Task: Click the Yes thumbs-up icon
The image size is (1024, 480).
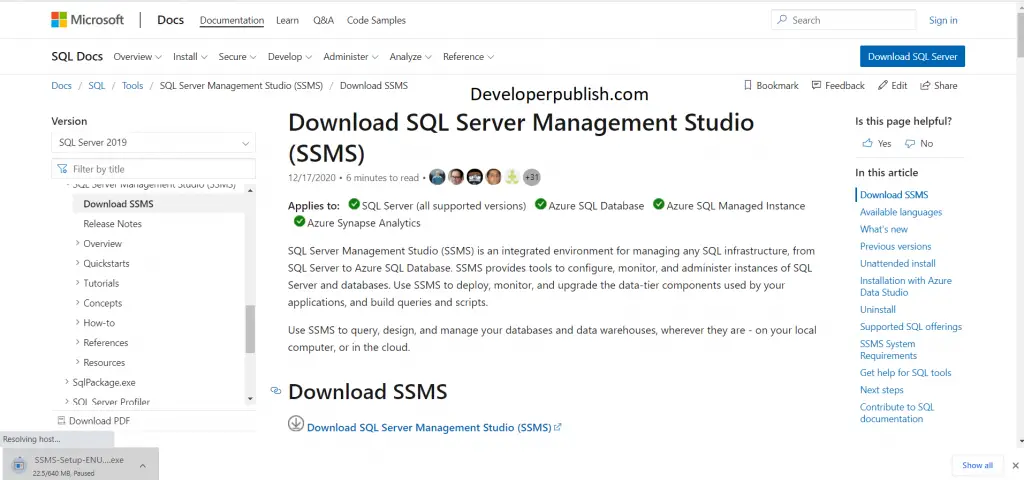Action: pos(867,143)
